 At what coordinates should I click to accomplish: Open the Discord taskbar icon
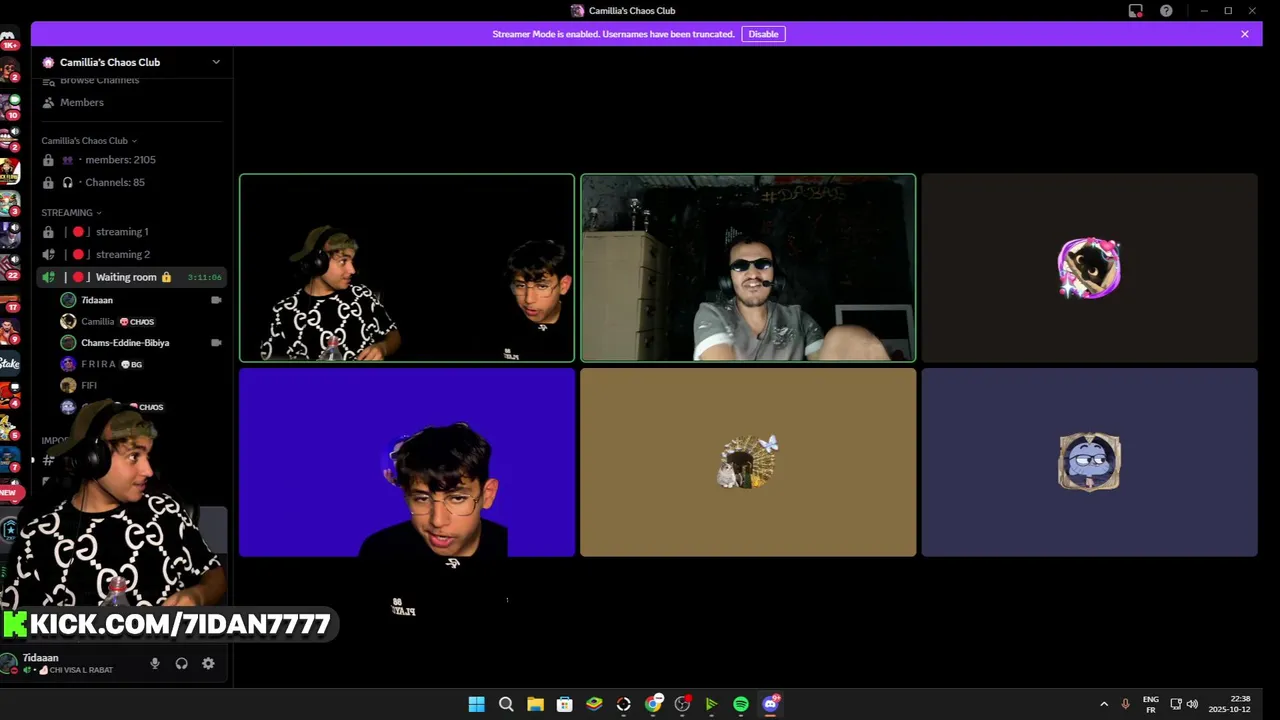coord(770,704)
